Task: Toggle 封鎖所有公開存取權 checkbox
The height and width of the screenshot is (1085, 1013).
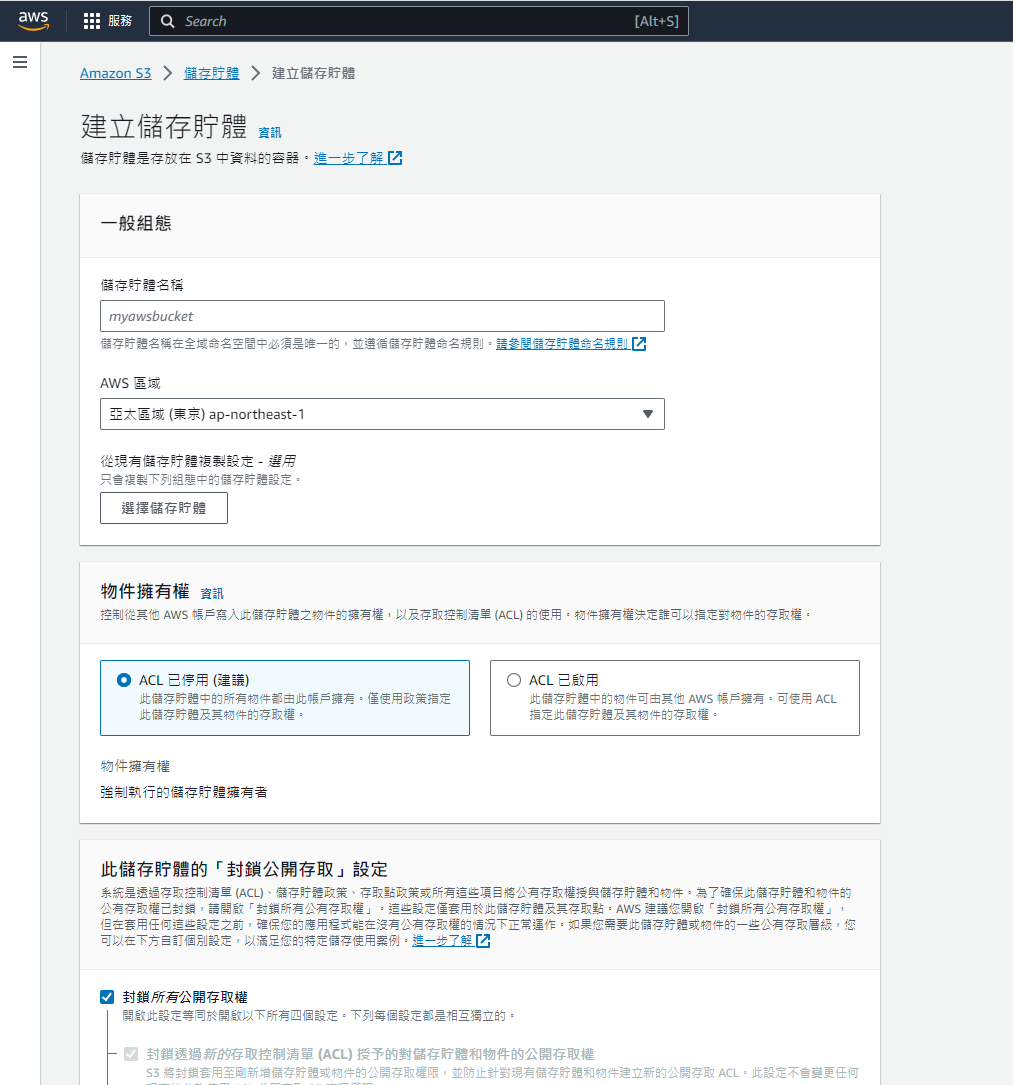Action: [x=107, y=997]
